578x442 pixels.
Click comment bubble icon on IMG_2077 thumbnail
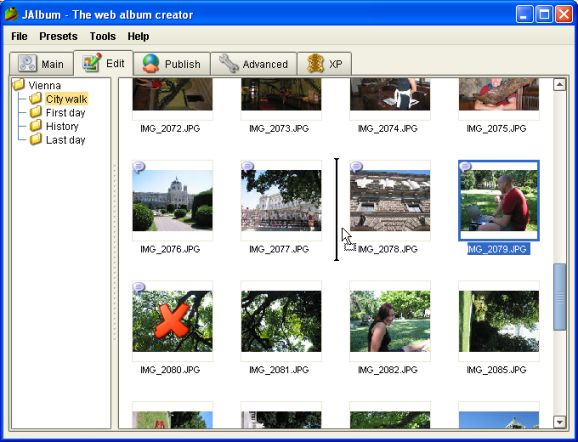point(247,167)
